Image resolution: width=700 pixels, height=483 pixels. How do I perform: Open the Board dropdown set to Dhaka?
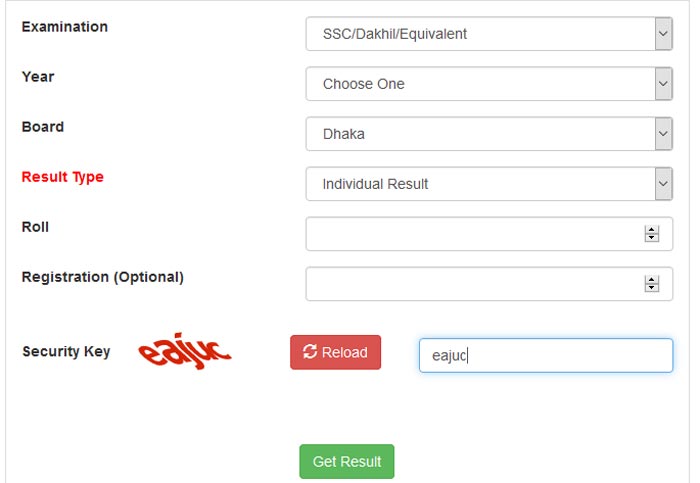point(489,134)
